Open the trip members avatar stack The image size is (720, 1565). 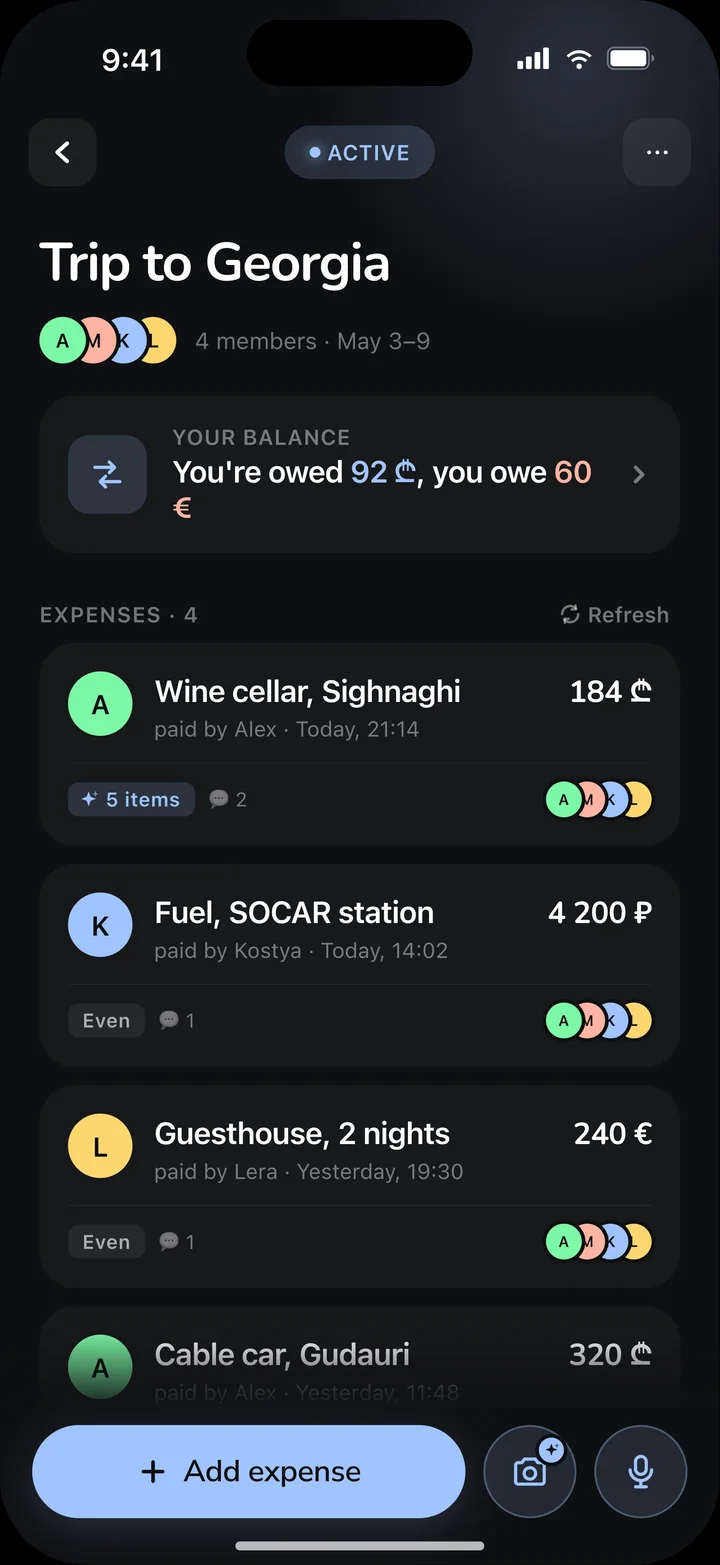pos(108,340)
